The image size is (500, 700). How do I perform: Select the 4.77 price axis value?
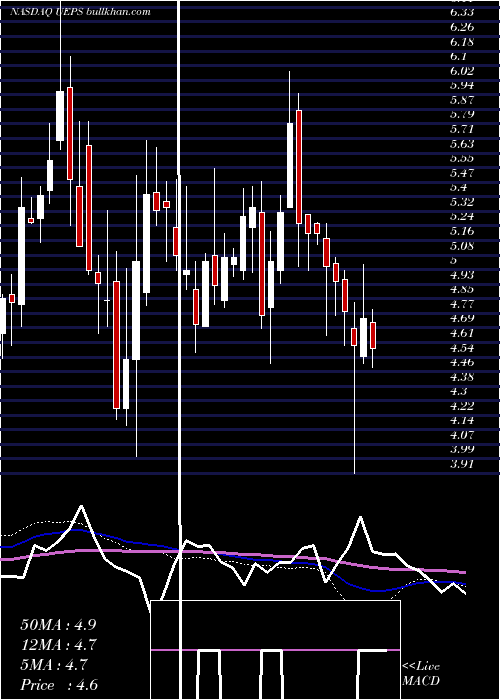462,304
